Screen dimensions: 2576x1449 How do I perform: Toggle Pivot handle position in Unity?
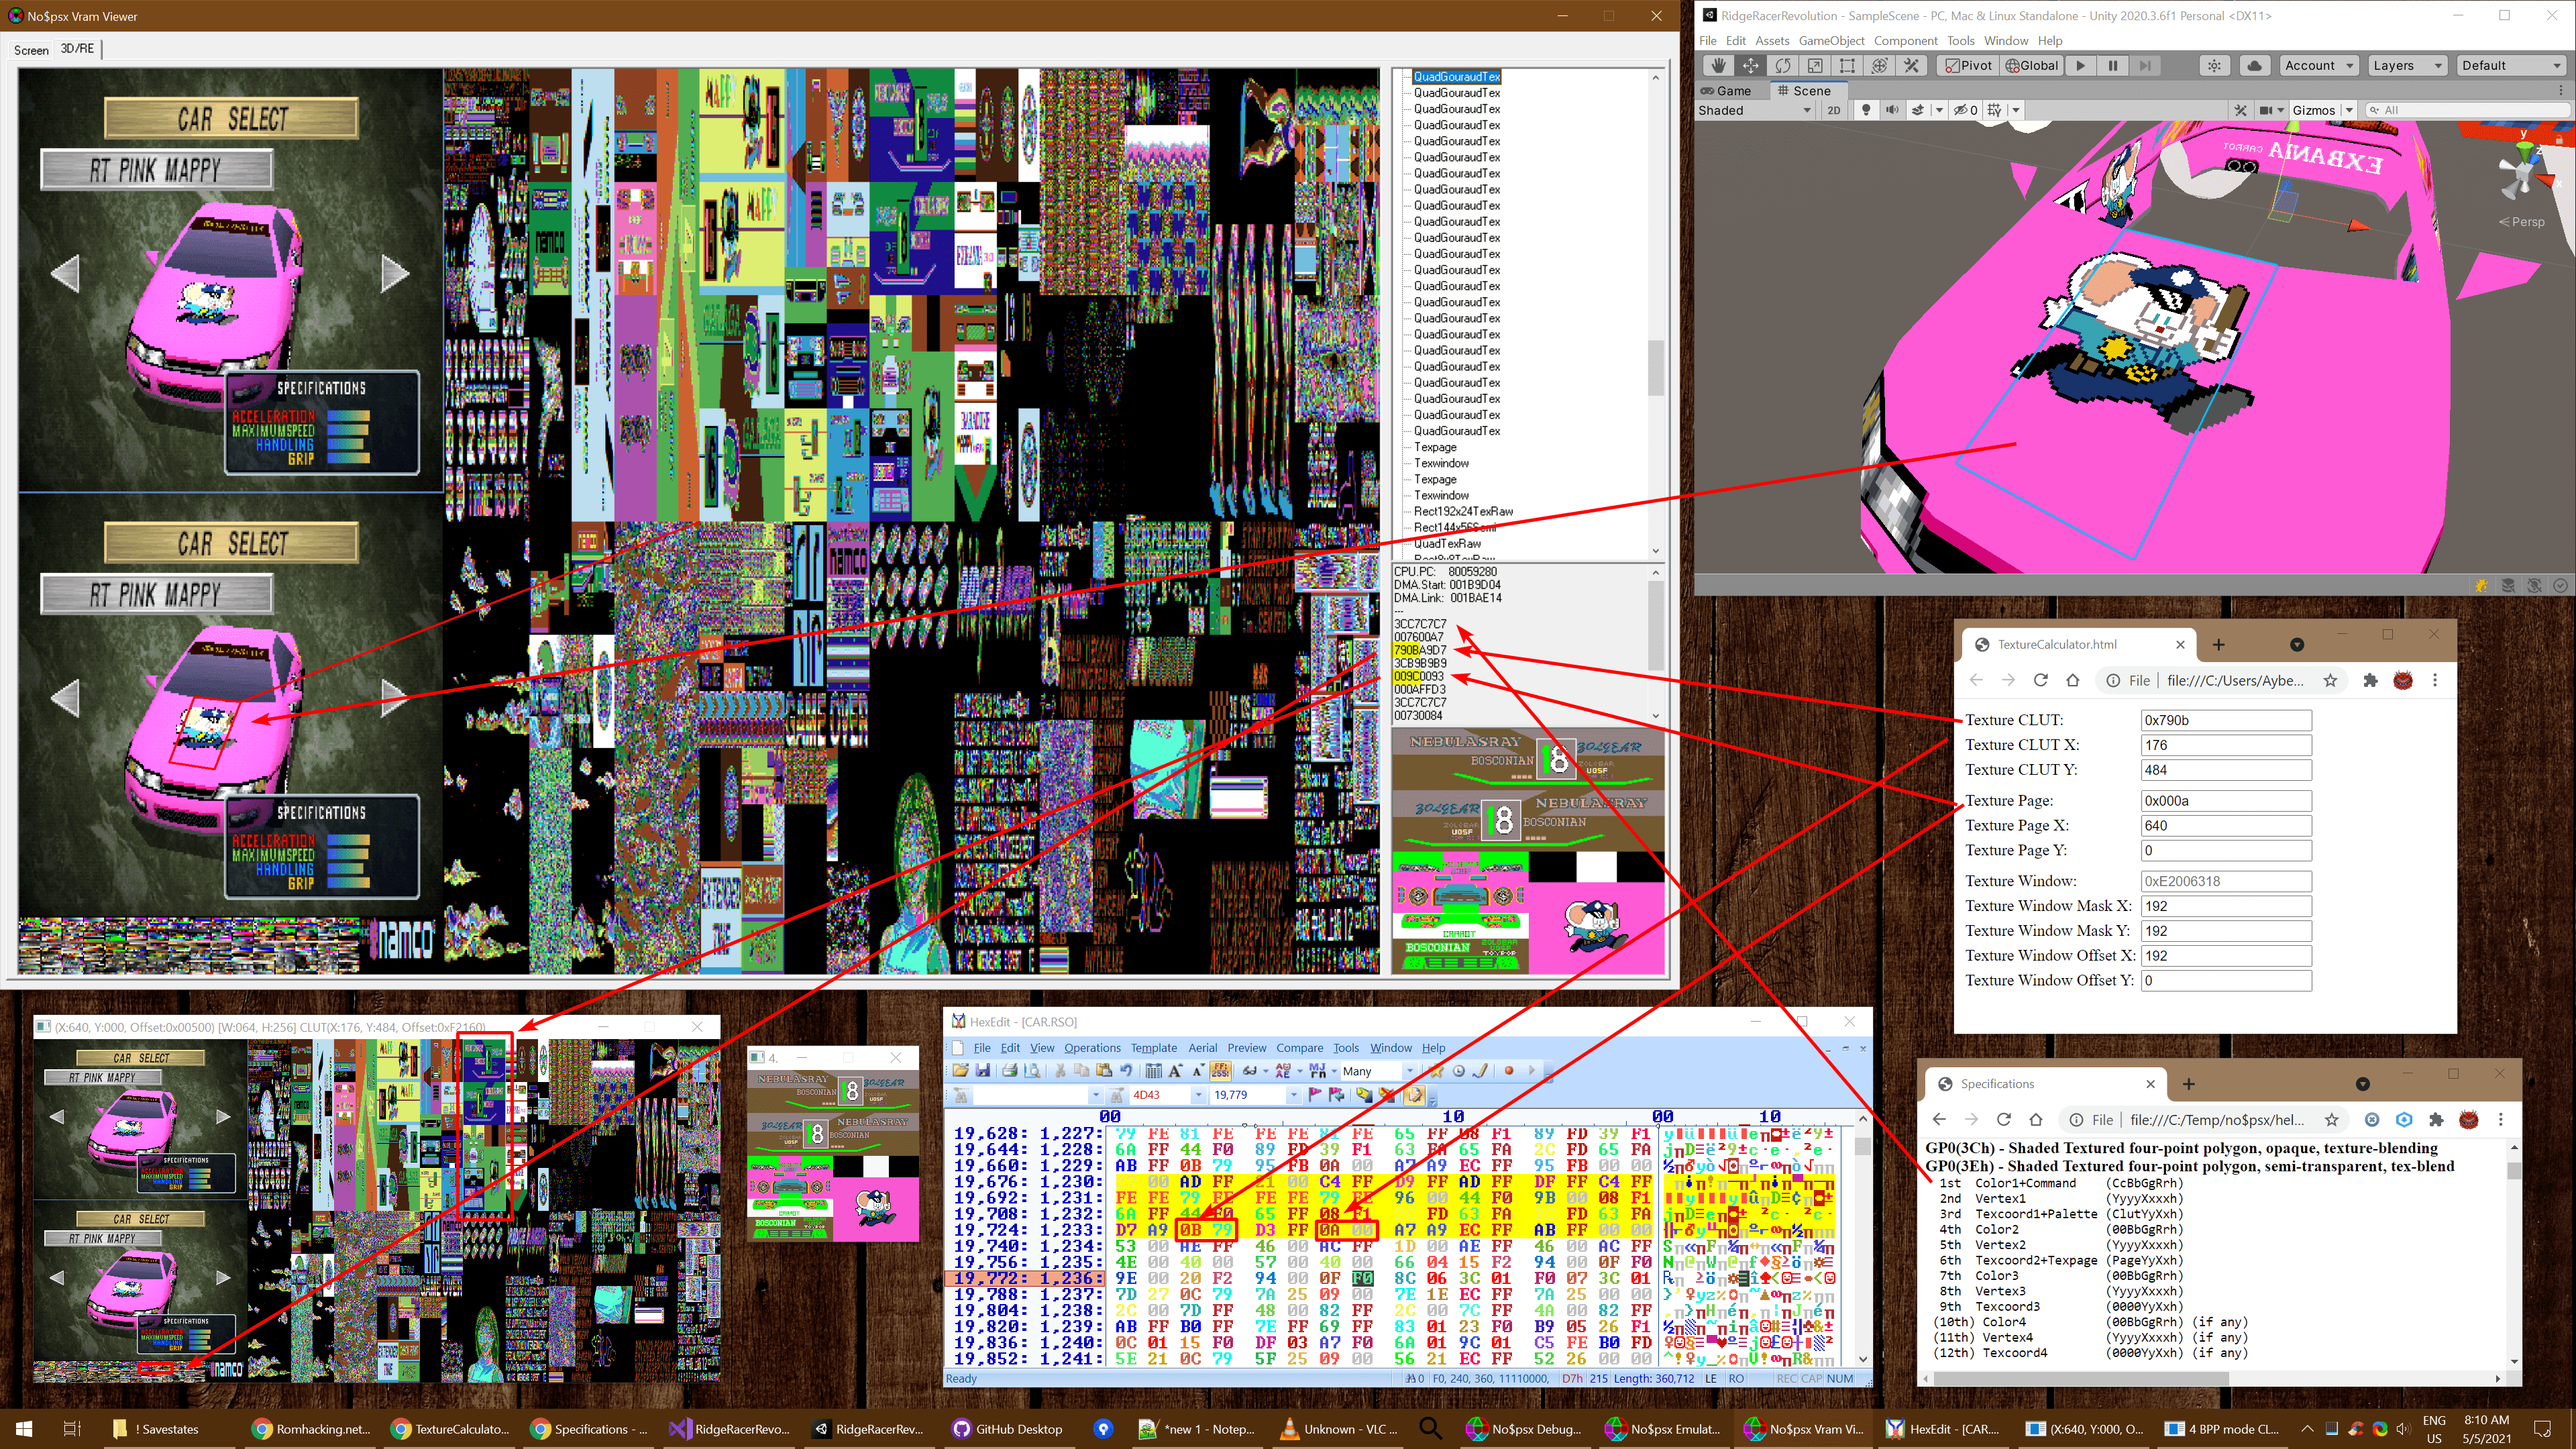(x=1969, y=66)
